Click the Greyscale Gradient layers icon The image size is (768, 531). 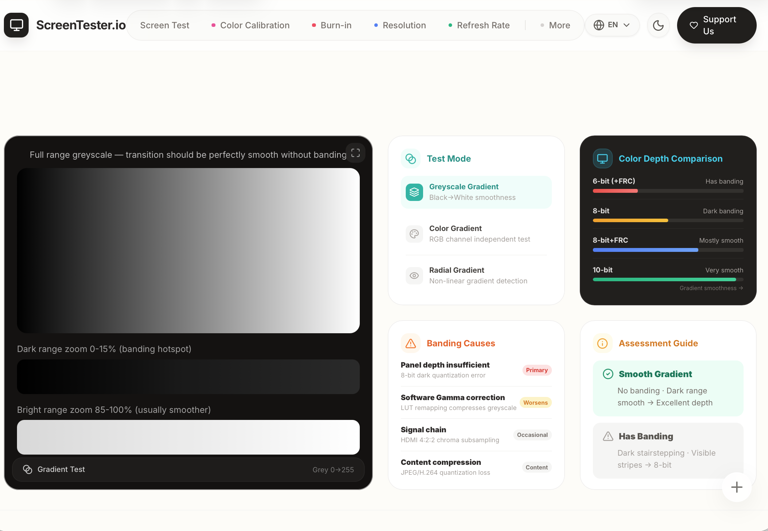click(414, 192)
